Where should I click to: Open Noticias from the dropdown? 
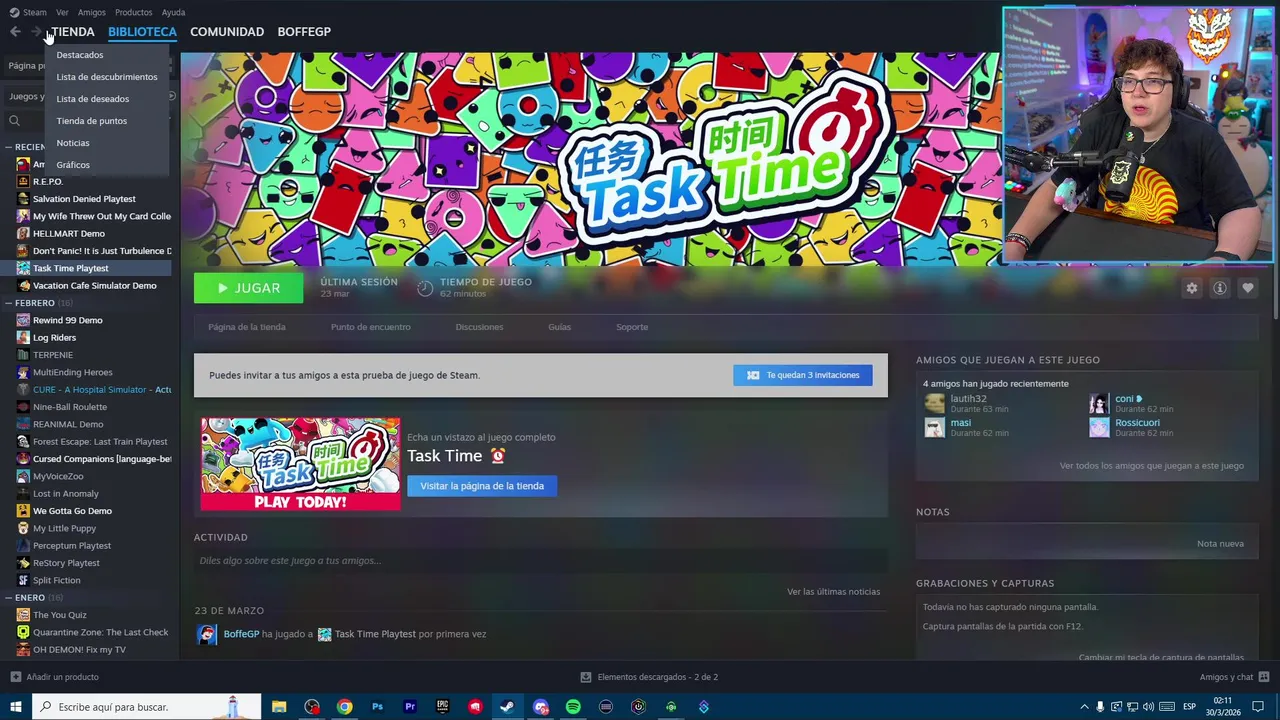73,143
